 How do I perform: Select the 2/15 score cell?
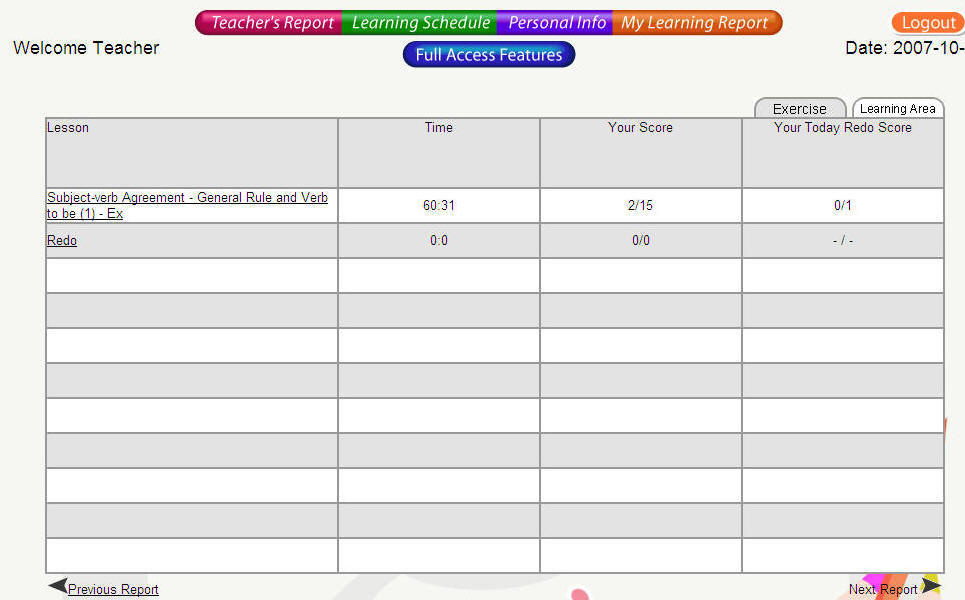tap(640, 206)
